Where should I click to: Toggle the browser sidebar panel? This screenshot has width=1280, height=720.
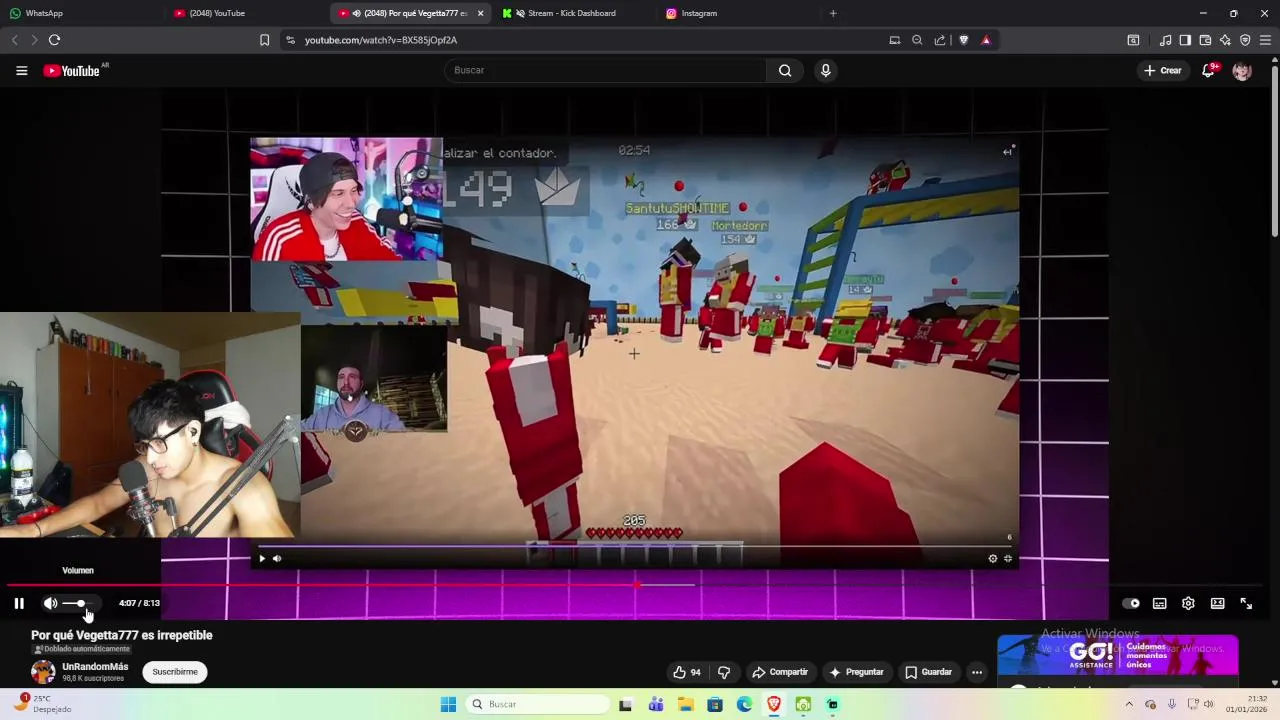pyautogui.click(x=1185, y=40)
